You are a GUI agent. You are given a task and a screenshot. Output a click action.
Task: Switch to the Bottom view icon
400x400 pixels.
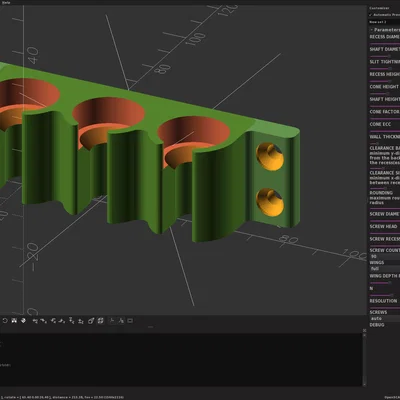(53, 321)
